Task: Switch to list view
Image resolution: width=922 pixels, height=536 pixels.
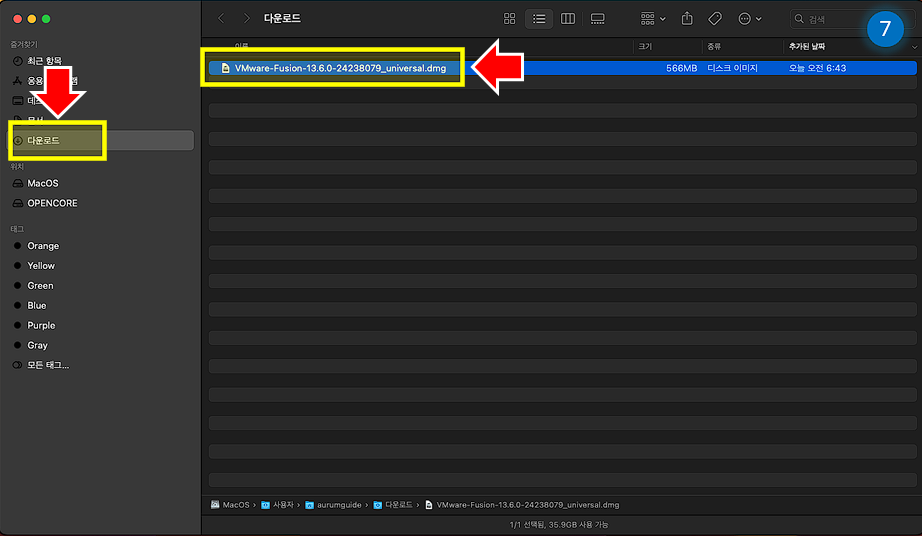Action: click(x=539, y=19)
